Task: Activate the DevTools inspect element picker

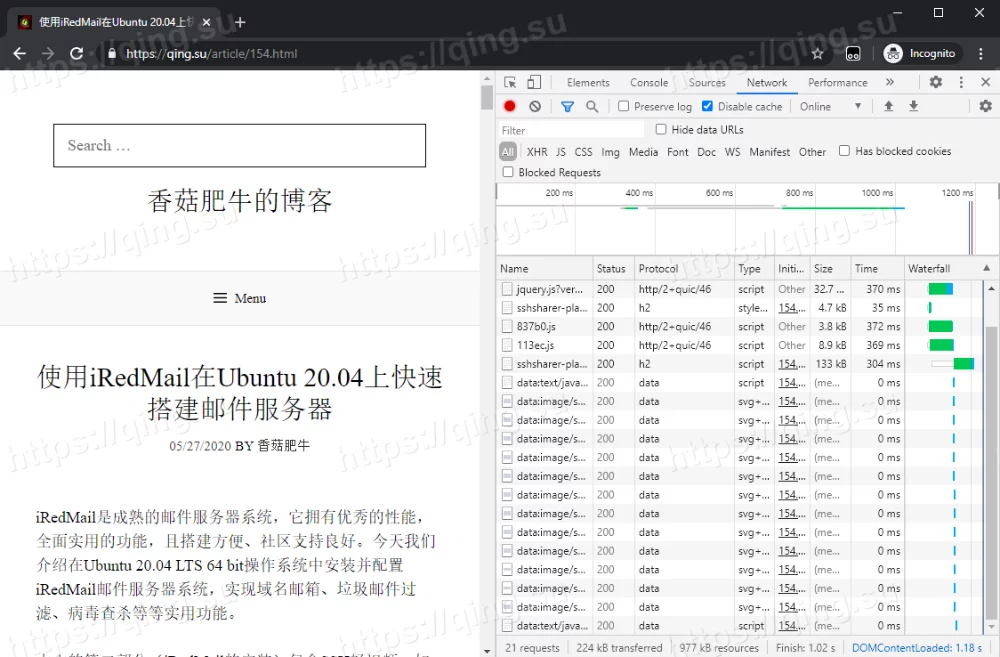Action: pos(510,82)
